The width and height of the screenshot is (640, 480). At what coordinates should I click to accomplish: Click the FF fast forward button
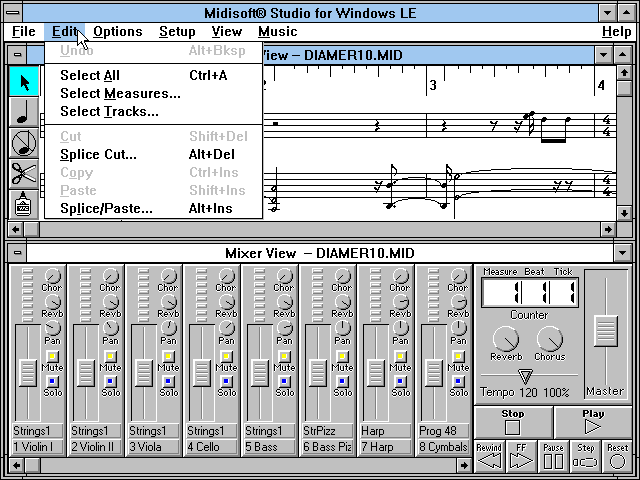(x=521, y=456)
